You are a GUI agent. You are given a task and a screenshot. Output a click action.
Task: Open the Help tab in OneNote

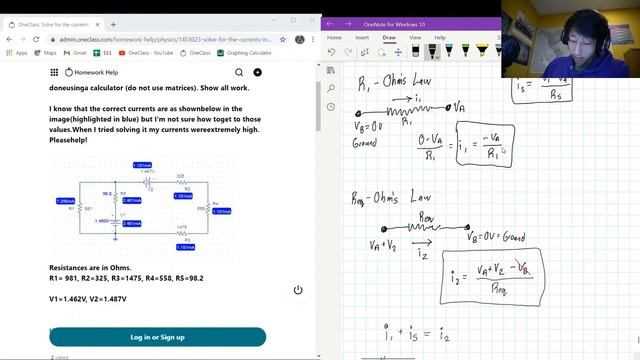coord(440,38)
